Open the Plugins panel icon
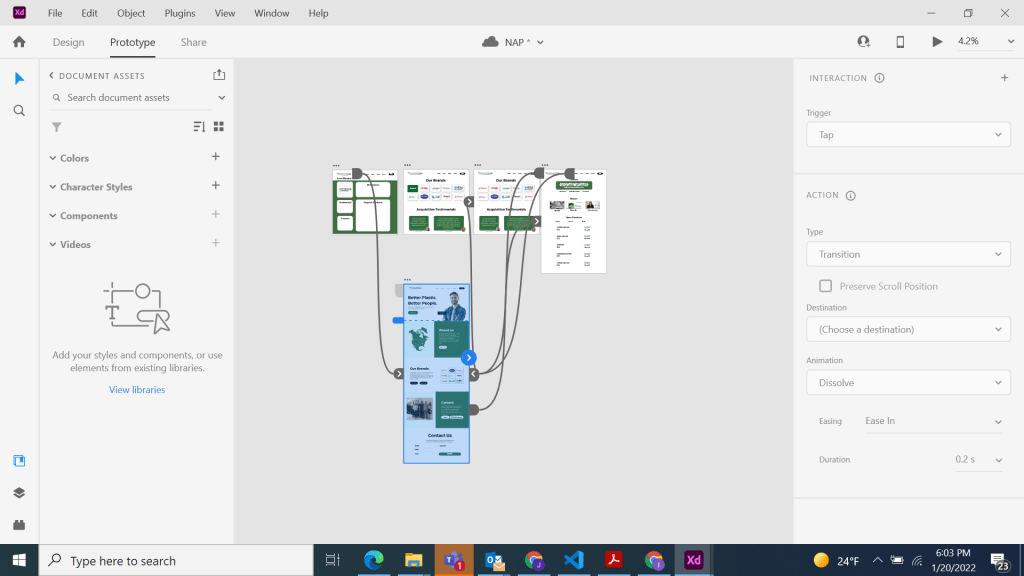Image resolution: width=1024 pixels, height=576 pixels. pyautogui.click(x=19, y=524)
